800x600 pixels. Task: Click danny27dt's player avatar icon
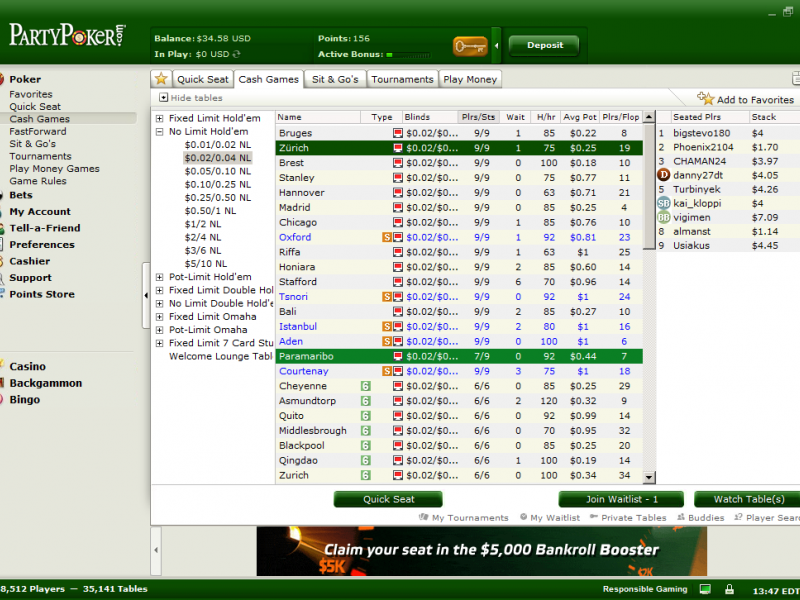(x=664, y=175)
